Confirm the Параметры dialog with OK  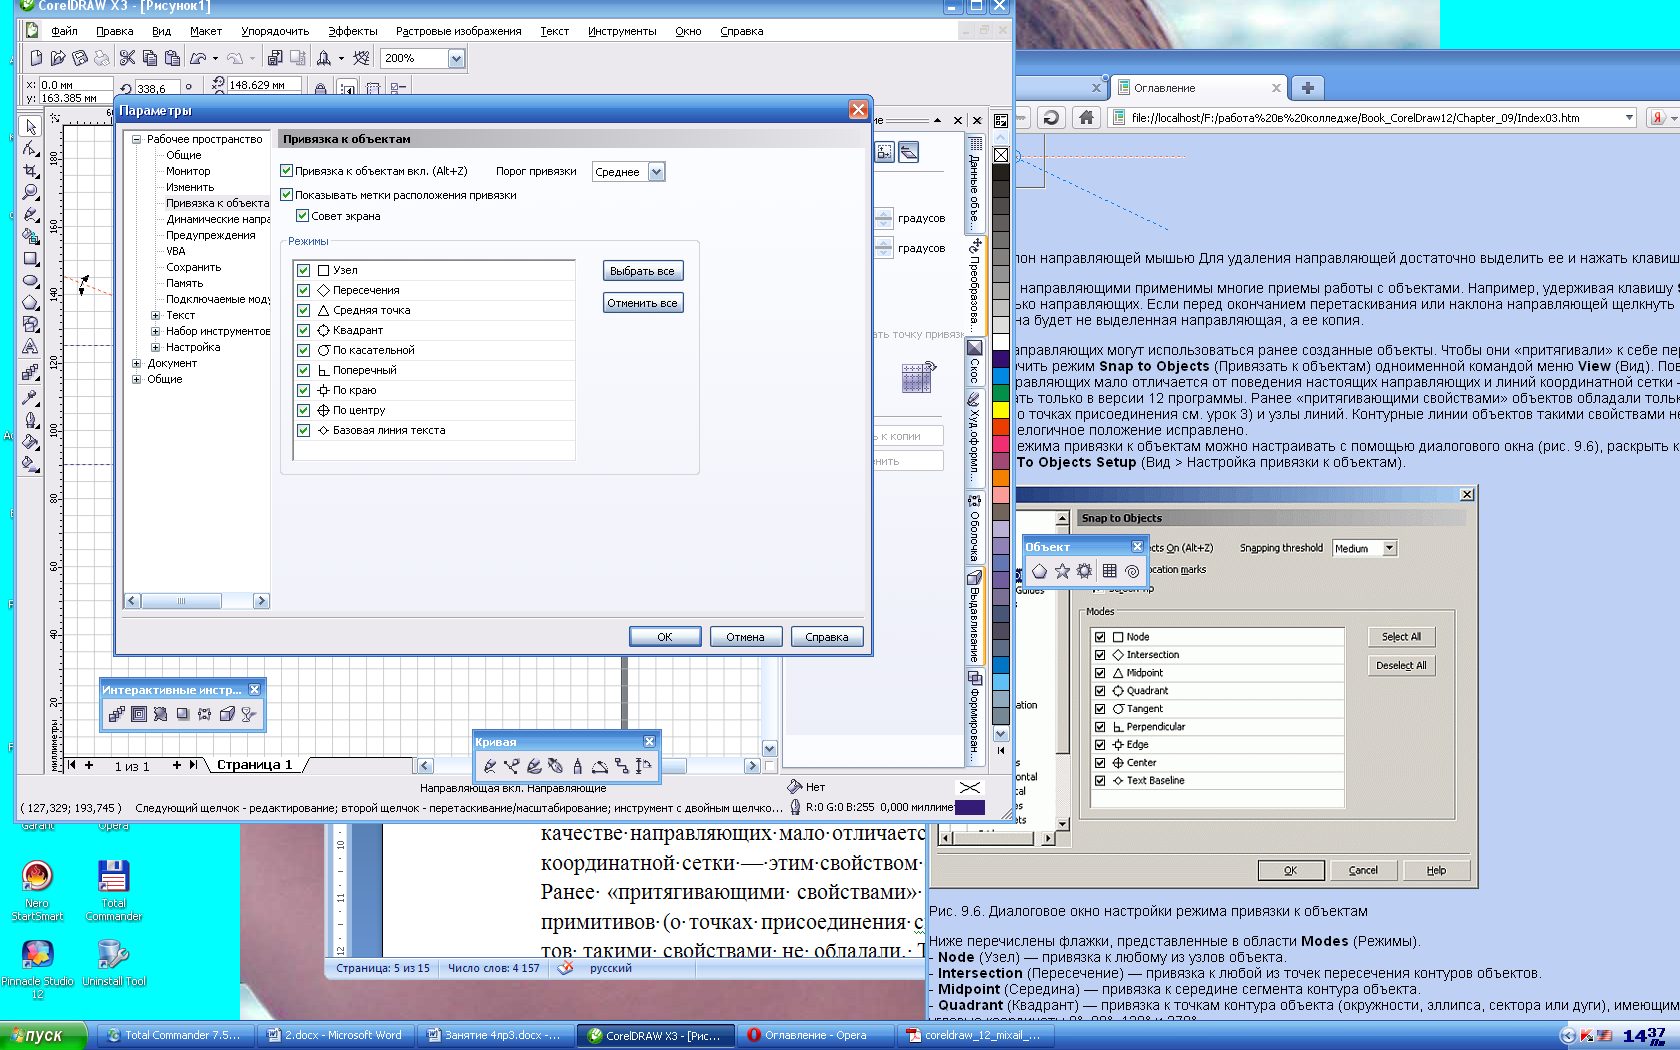665,637
